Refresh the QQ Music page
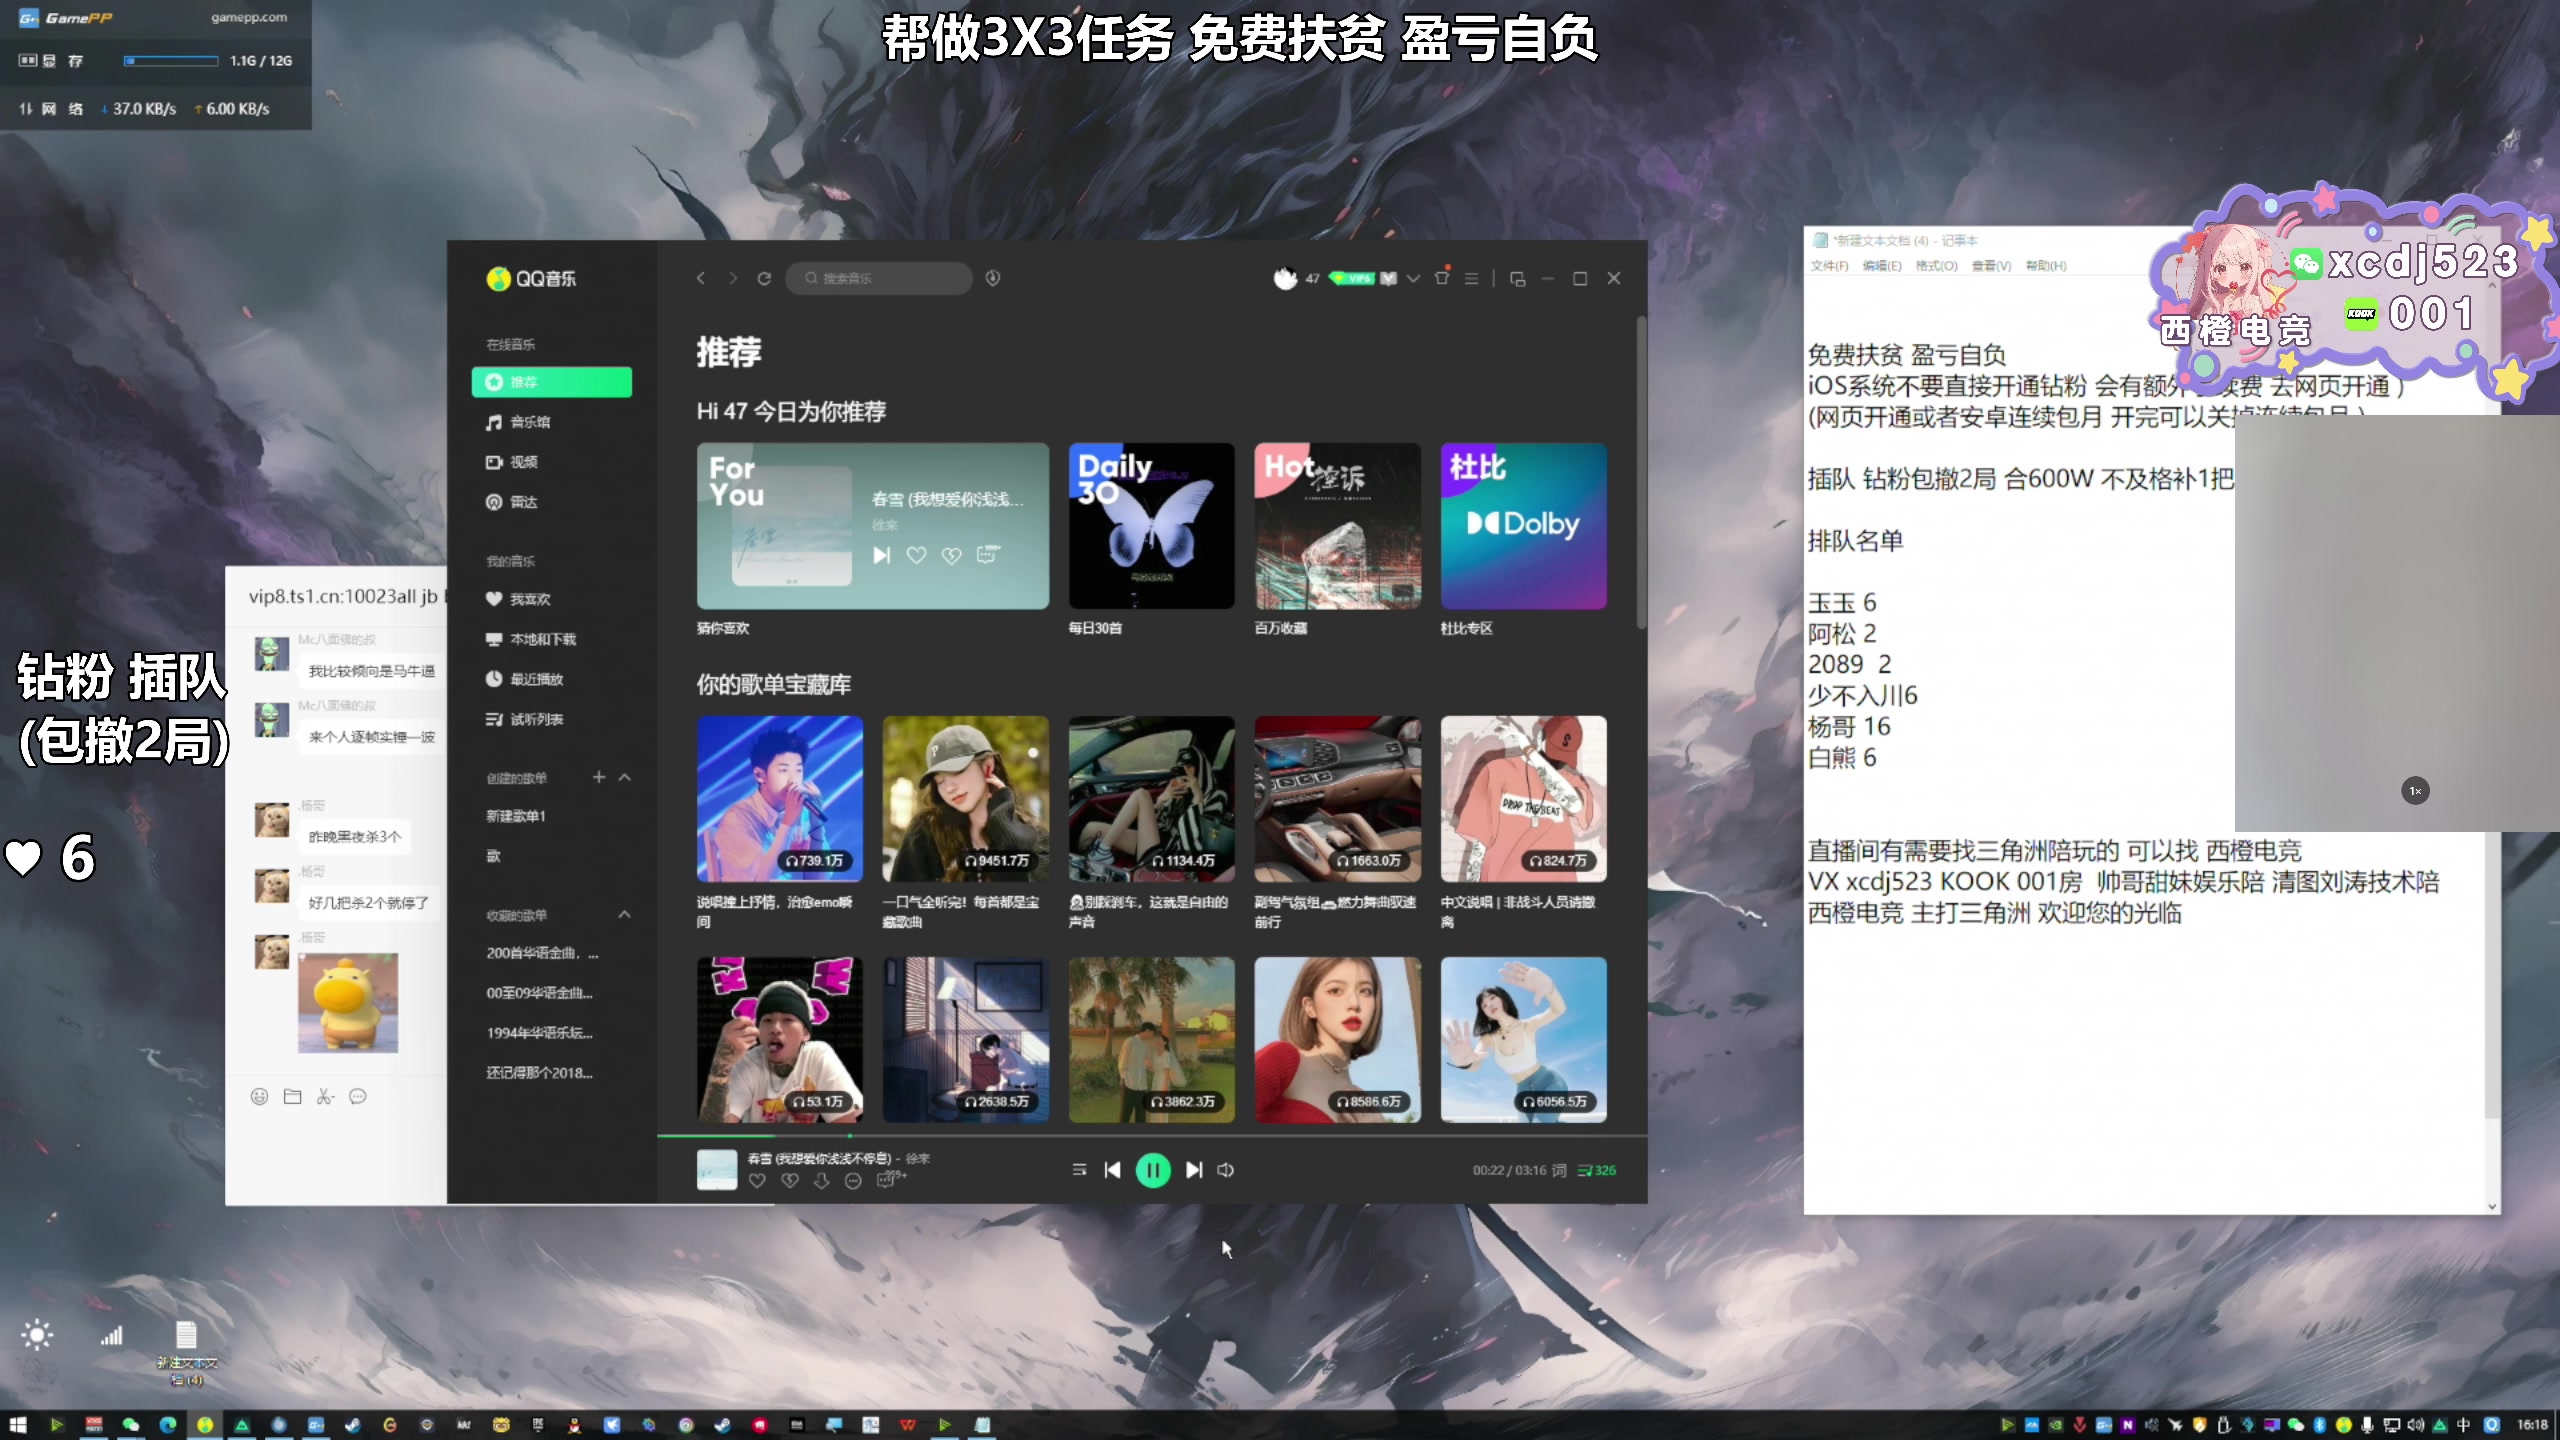The image size is (2560, 1440). (x=764, y=278)
